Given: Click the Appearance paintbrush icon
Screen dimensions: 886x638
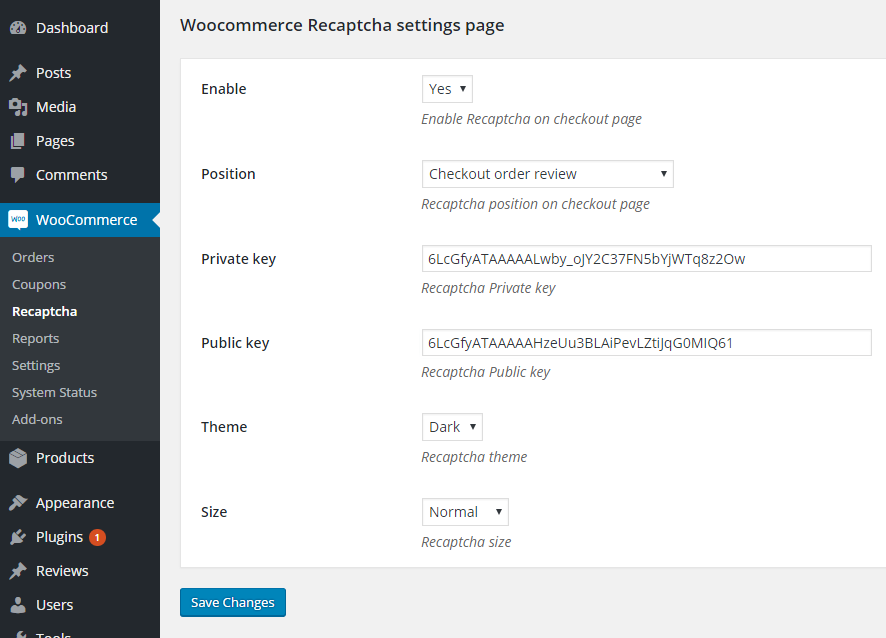Looking at the screenshot, I should click(18, 503).
